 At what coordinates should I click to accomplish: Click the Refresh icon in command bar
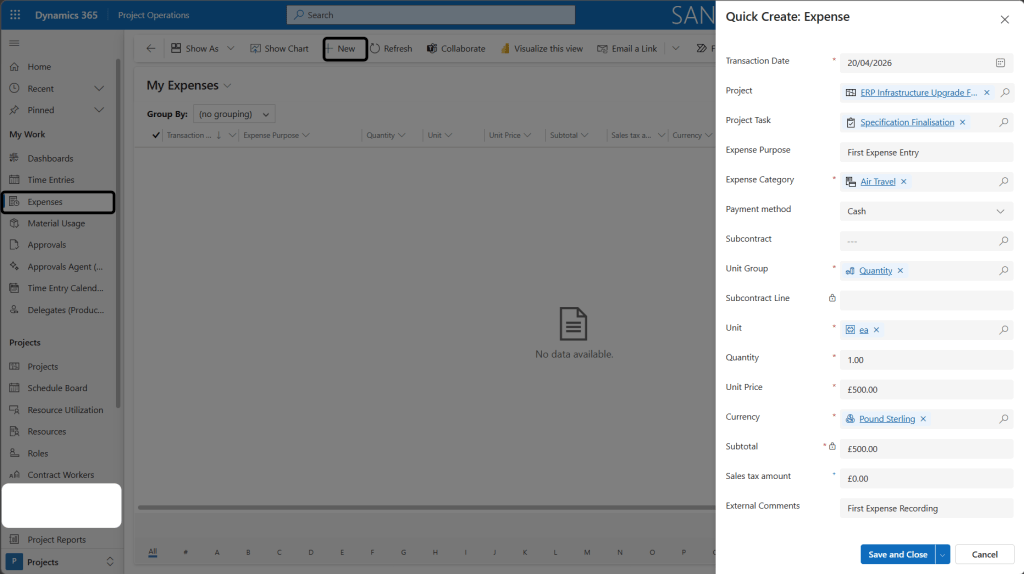(x=375, y=48)
